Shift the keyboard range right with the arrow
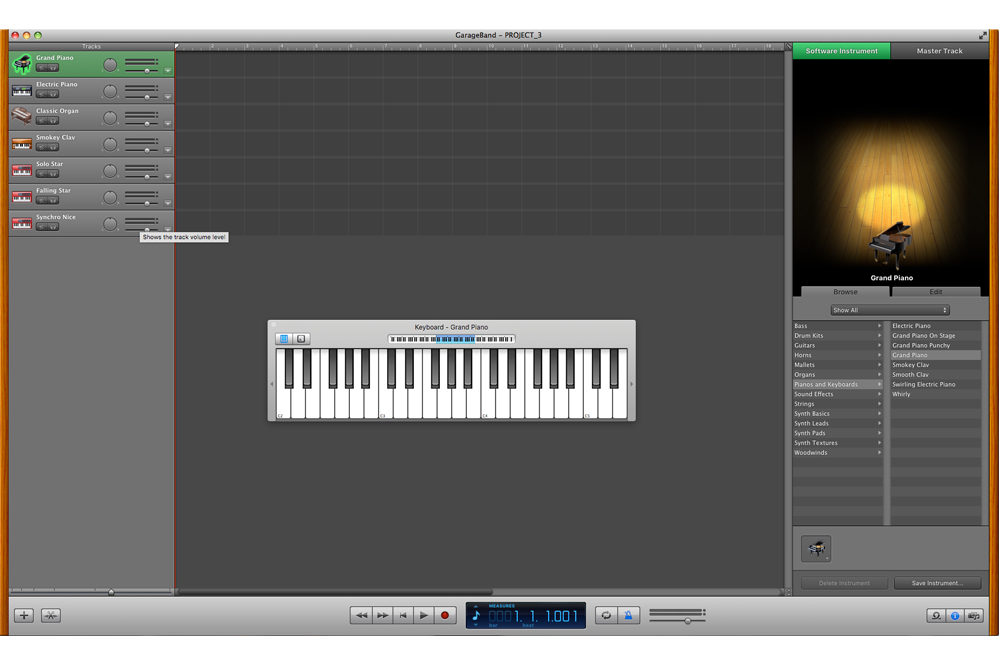 tap(631, 384)
